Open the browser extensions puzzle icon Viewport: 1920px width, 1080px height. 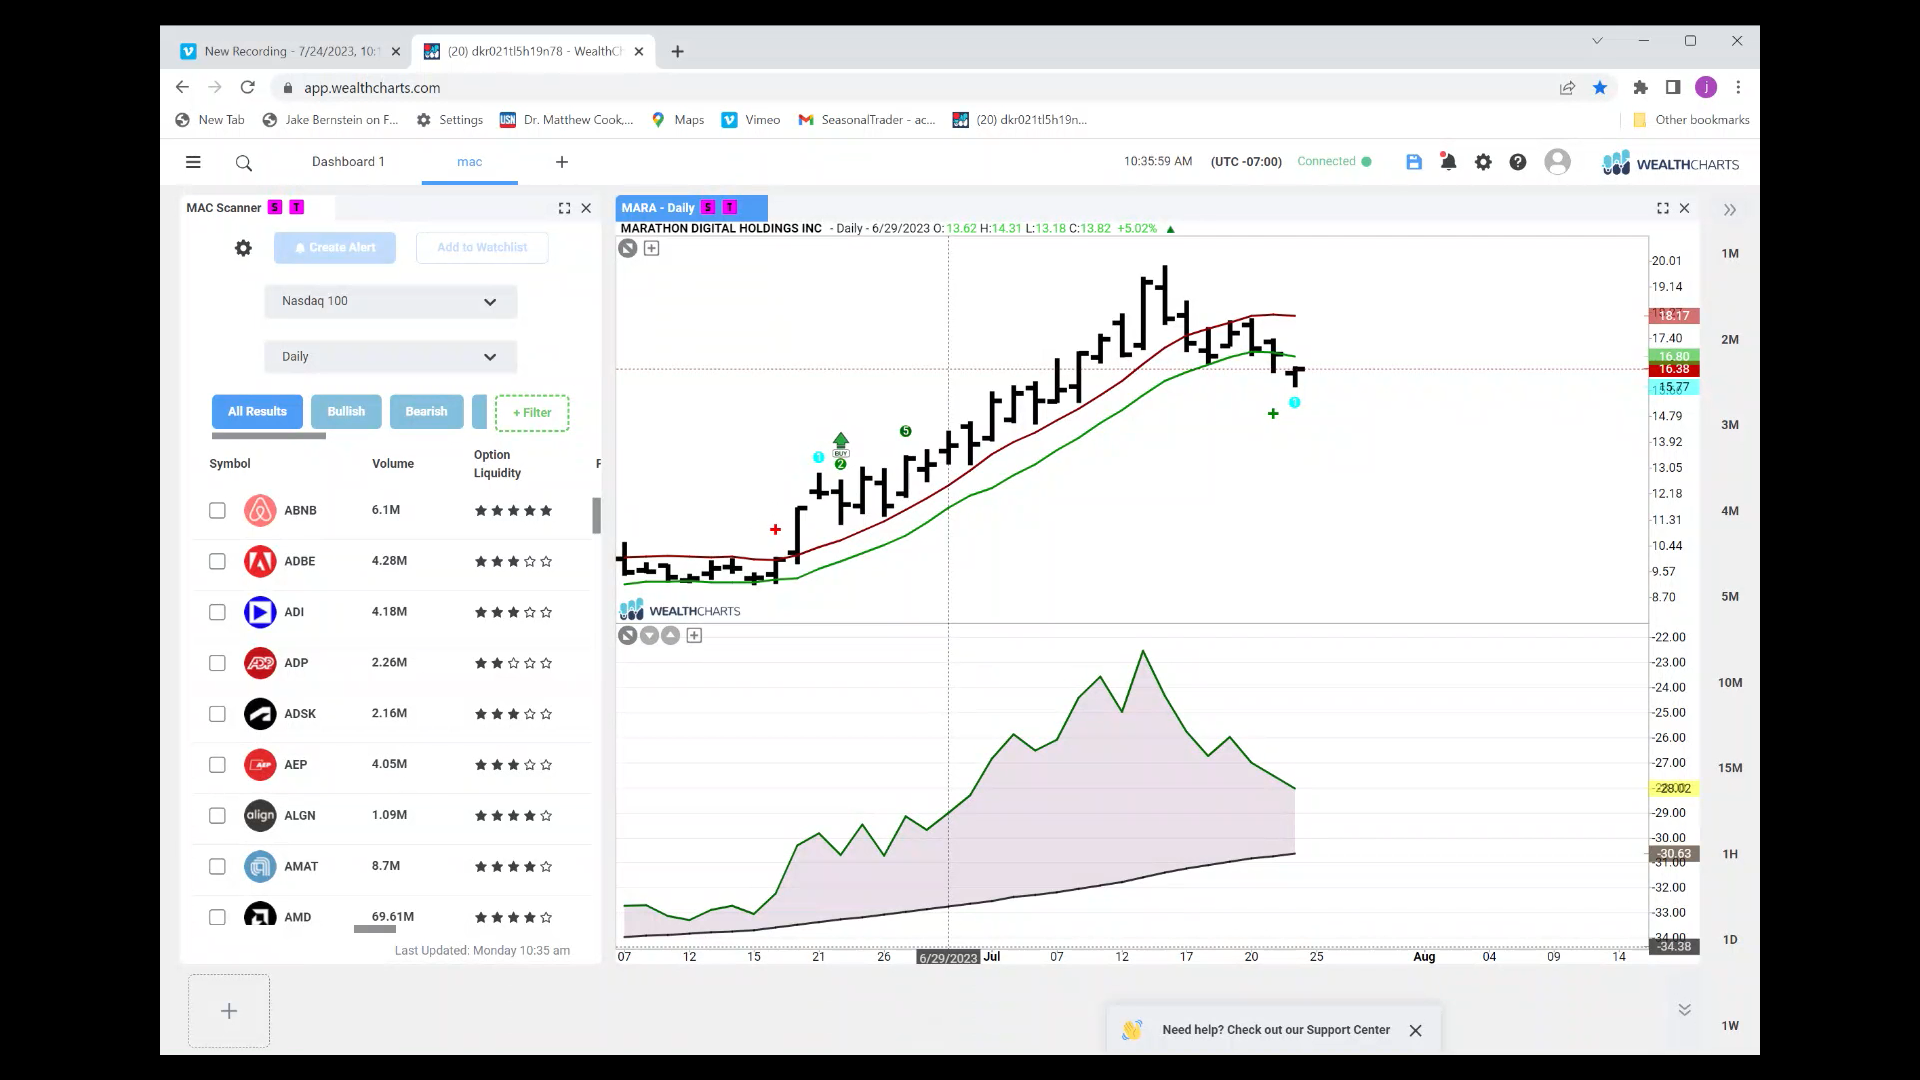coord(1640,88)
